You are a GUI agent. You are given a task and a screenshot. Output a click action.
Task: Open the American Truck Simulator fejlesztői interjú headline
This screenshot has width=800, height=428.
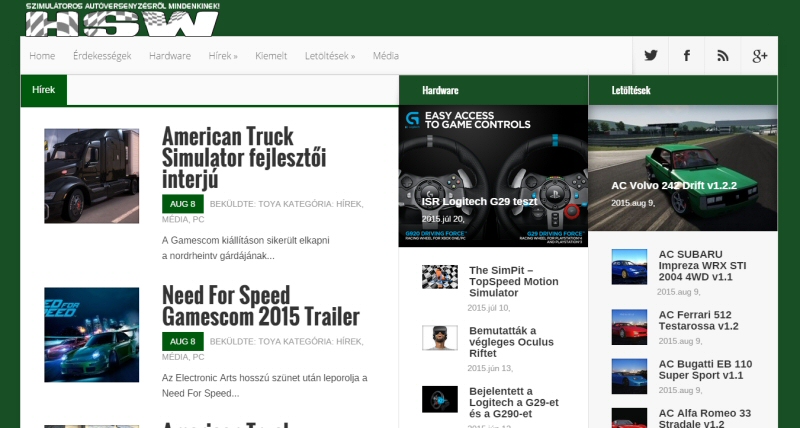coord(244,157)
